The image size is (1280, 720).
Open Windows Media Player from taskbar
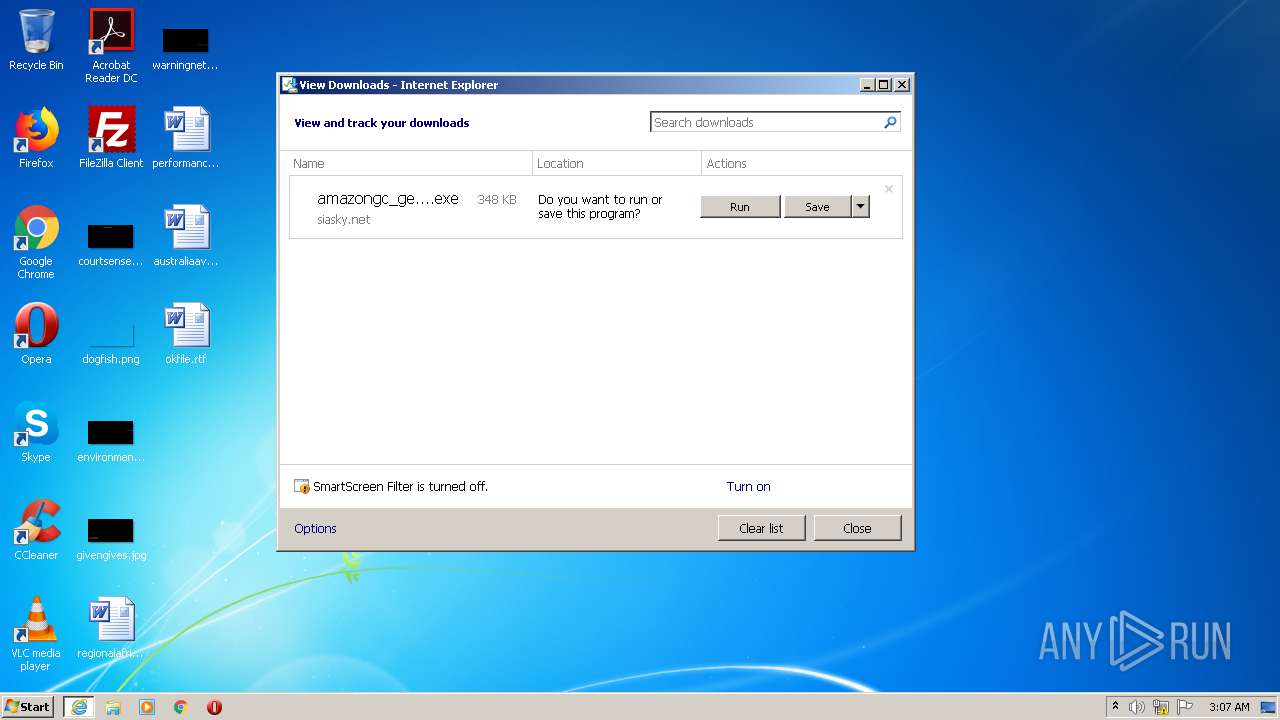147,707
